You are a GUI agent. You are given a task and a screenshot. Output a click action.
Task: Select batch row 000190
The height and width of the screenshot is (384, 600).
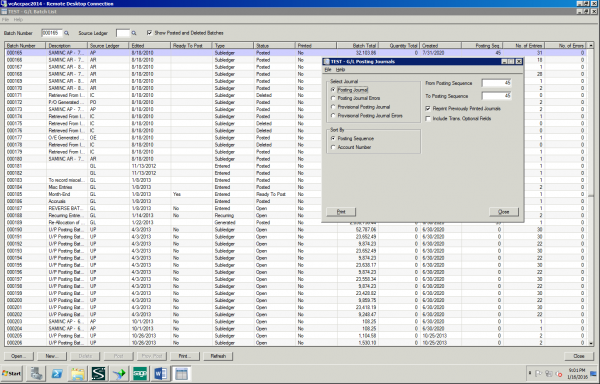295,229
